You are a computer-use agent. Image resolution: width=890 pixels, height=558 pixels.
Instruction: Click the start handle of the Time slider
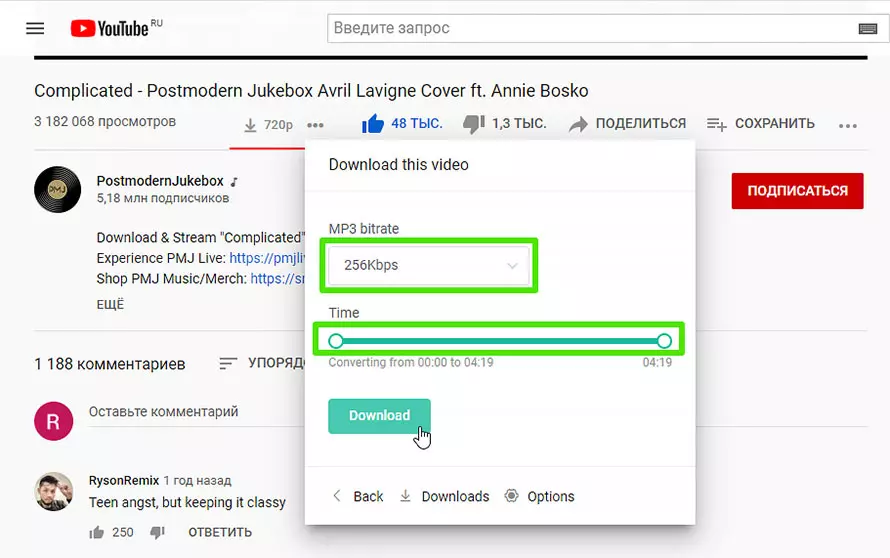point(335,341)
